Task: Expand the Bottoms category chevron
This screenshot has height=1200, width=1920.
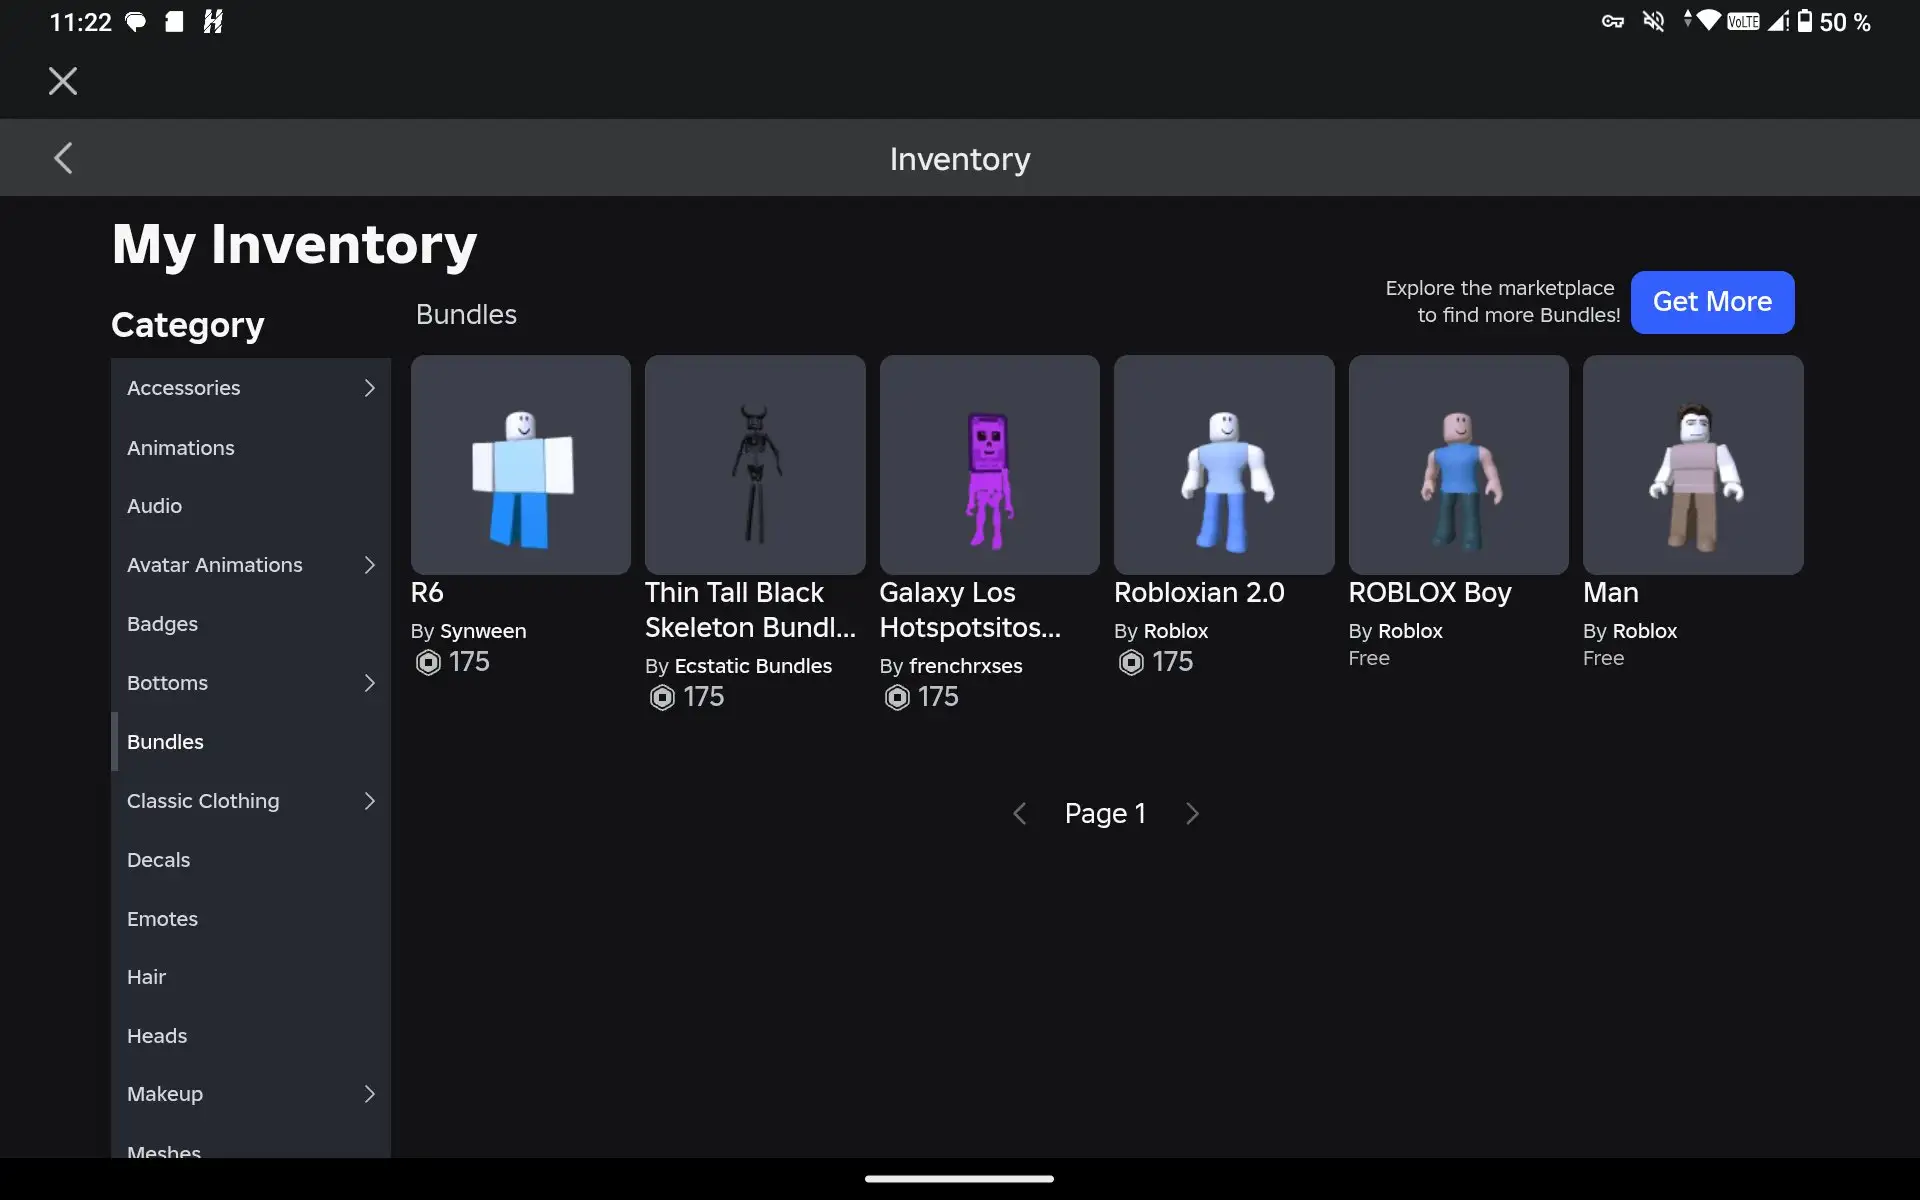Action: click(x=369, y=683)
